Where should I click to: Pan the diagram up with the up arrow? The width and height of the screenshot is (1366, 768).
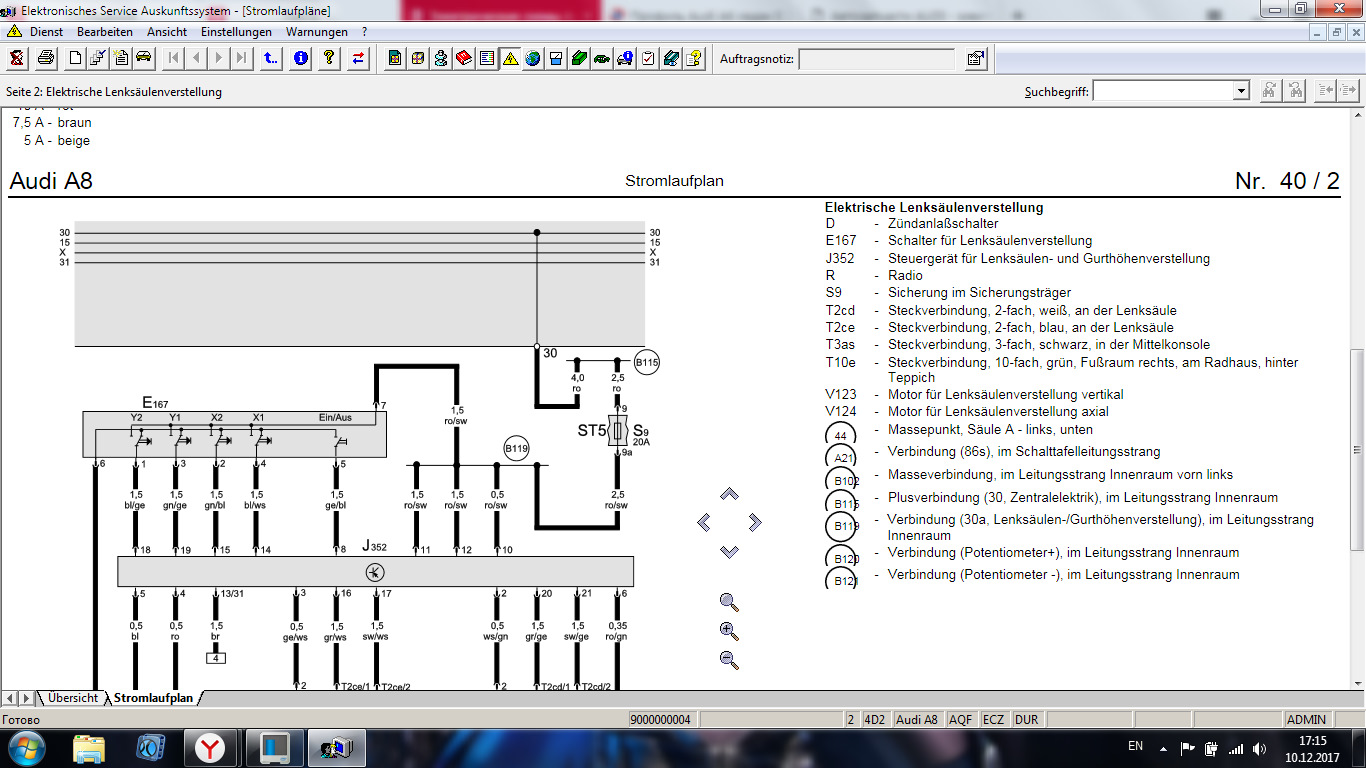tap(729, 494)
